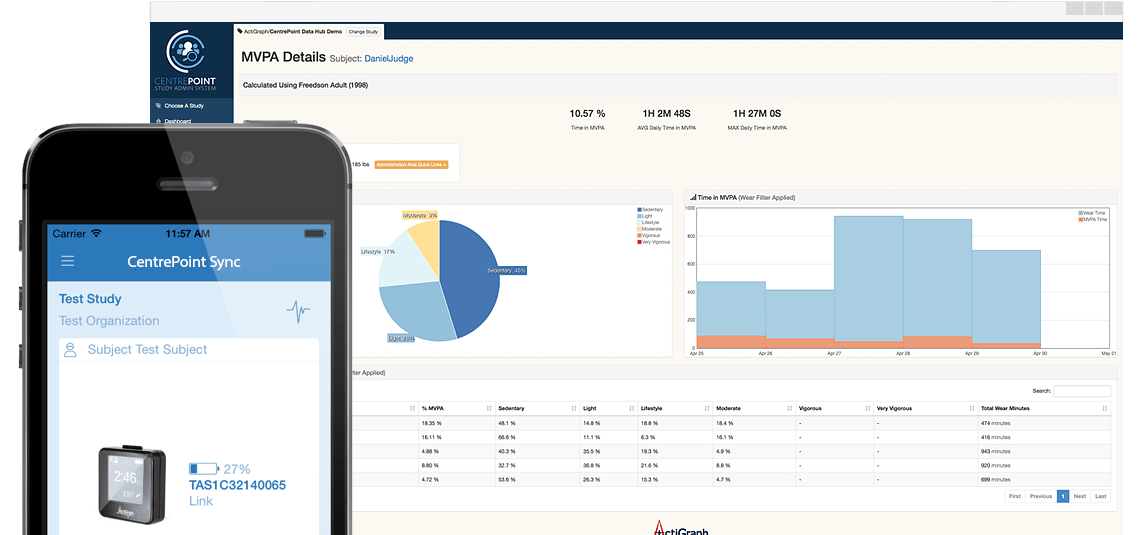The width and height of the screenshot is (1140, 535).
Task: Tap the Test Study title on phone
Action: click(90, 299)
